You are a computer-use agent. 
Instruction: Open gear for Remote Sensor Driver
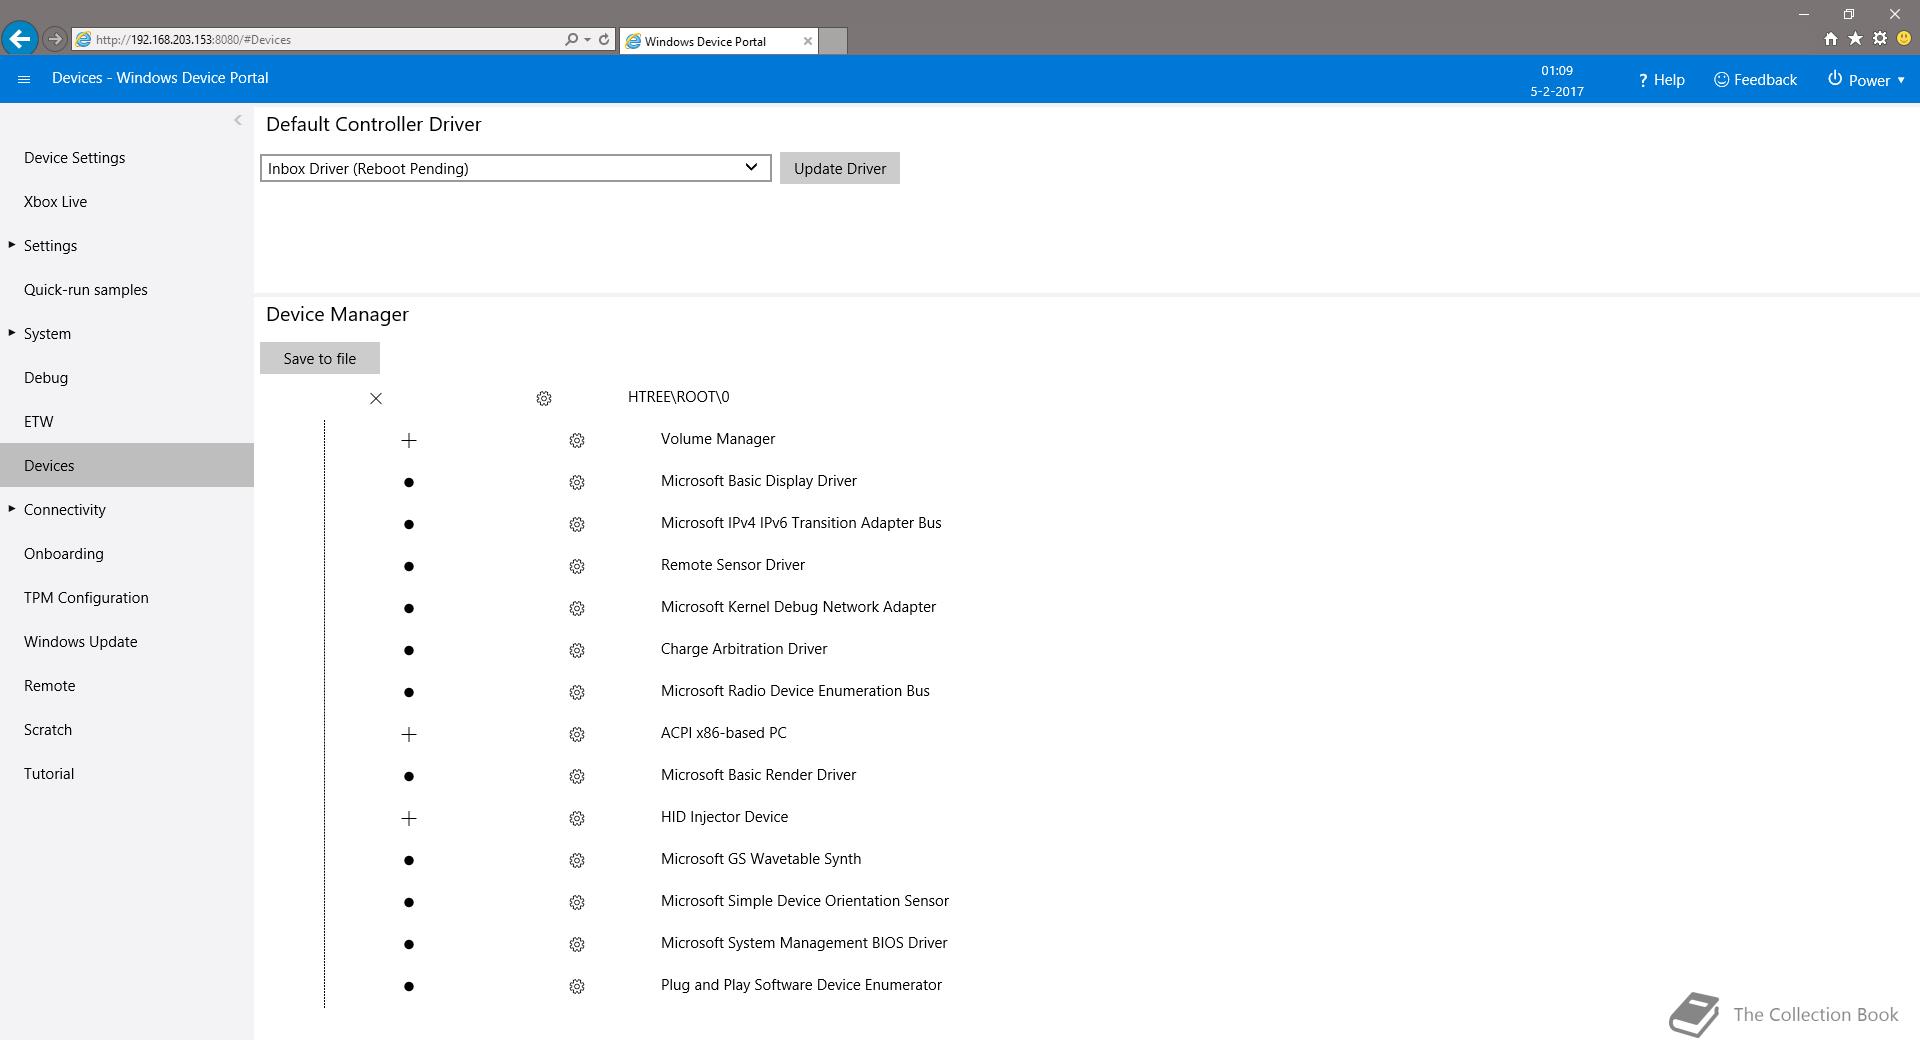tap(577, 566)
